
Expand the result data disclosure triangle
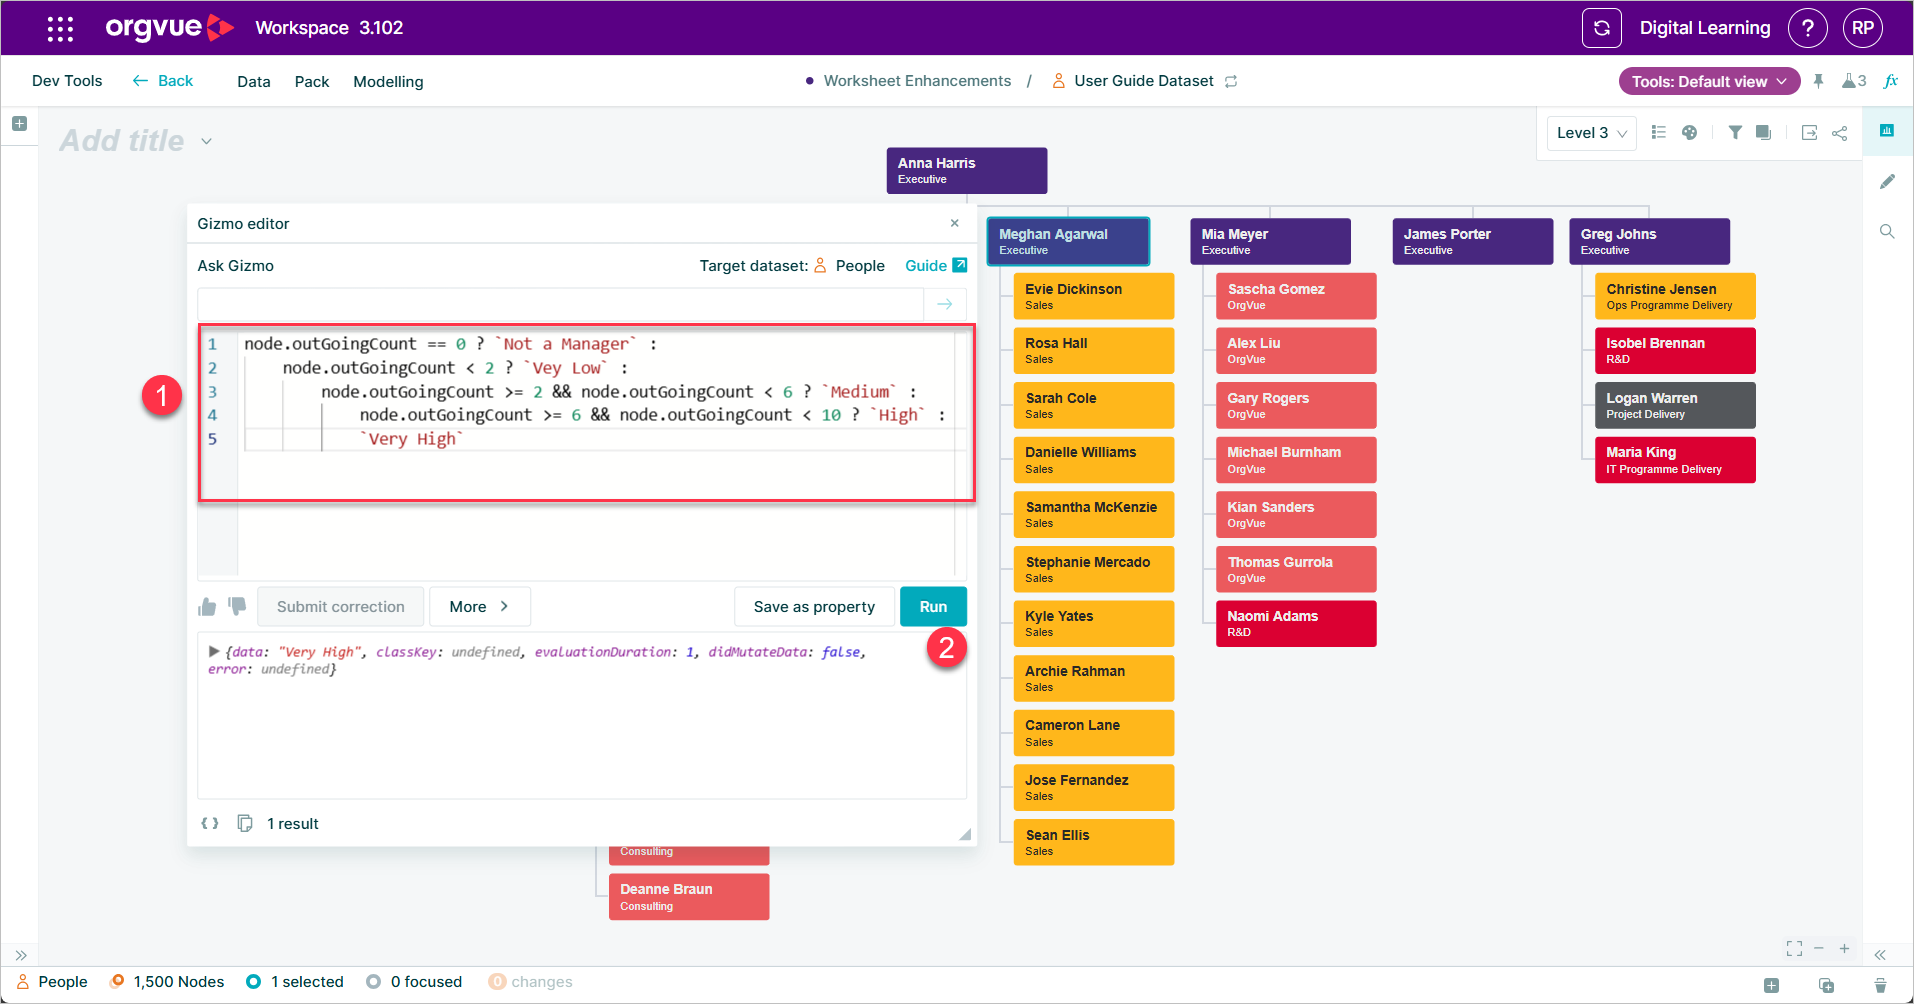pos(213,651)
